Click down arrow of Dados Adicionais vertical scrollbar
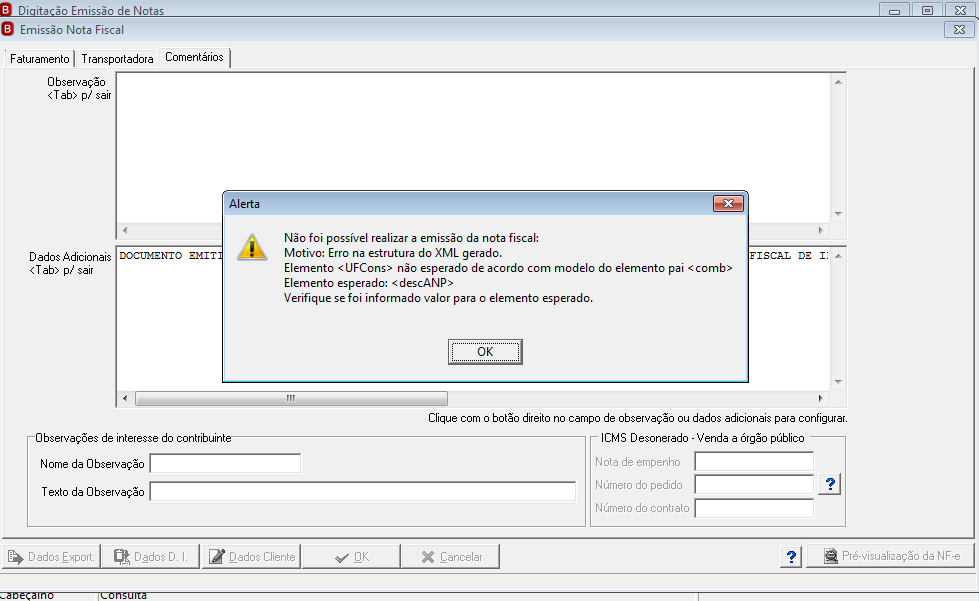Screen dimensions: 979x601 click(839, 382)
